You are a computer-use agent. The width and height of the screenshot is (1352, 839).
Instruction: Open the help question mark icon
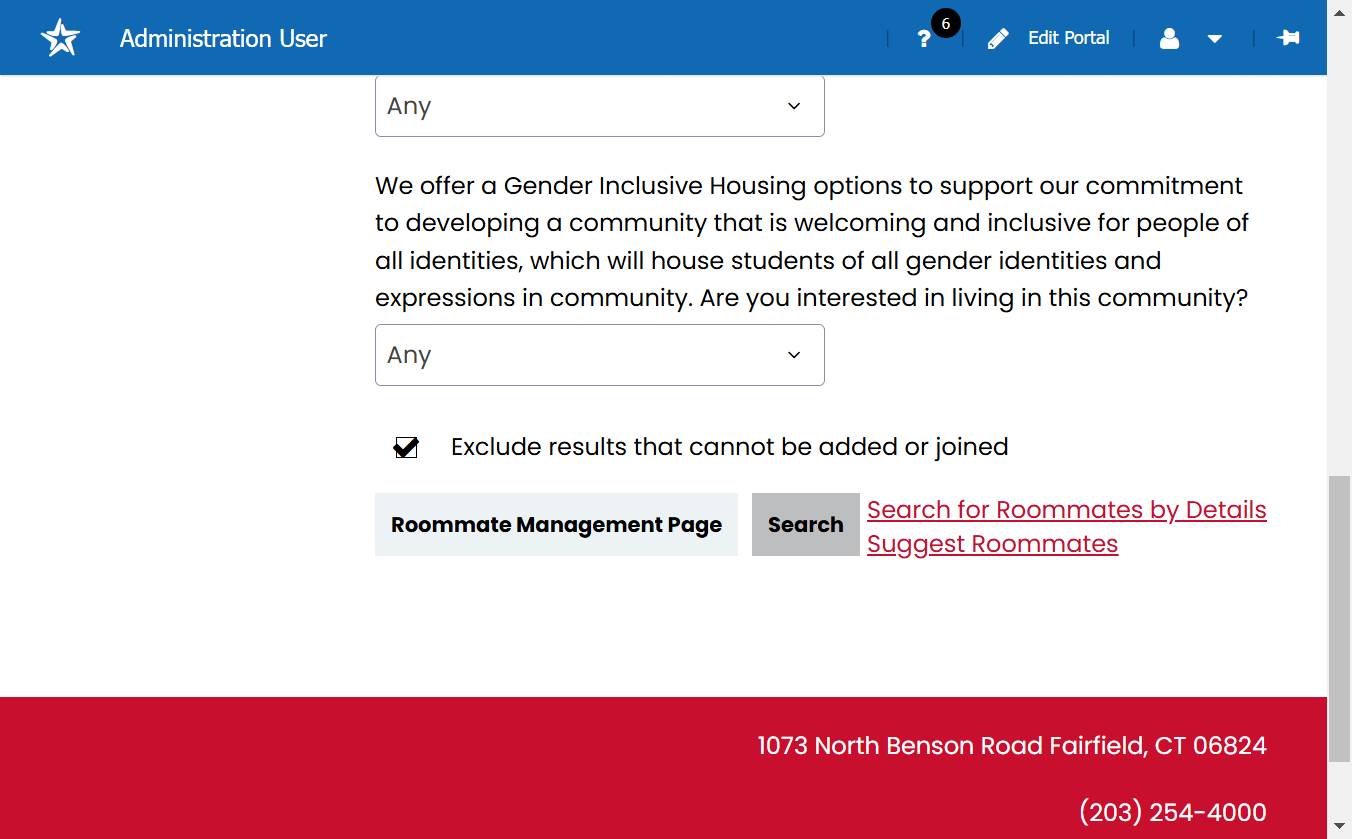click(924, 39)
